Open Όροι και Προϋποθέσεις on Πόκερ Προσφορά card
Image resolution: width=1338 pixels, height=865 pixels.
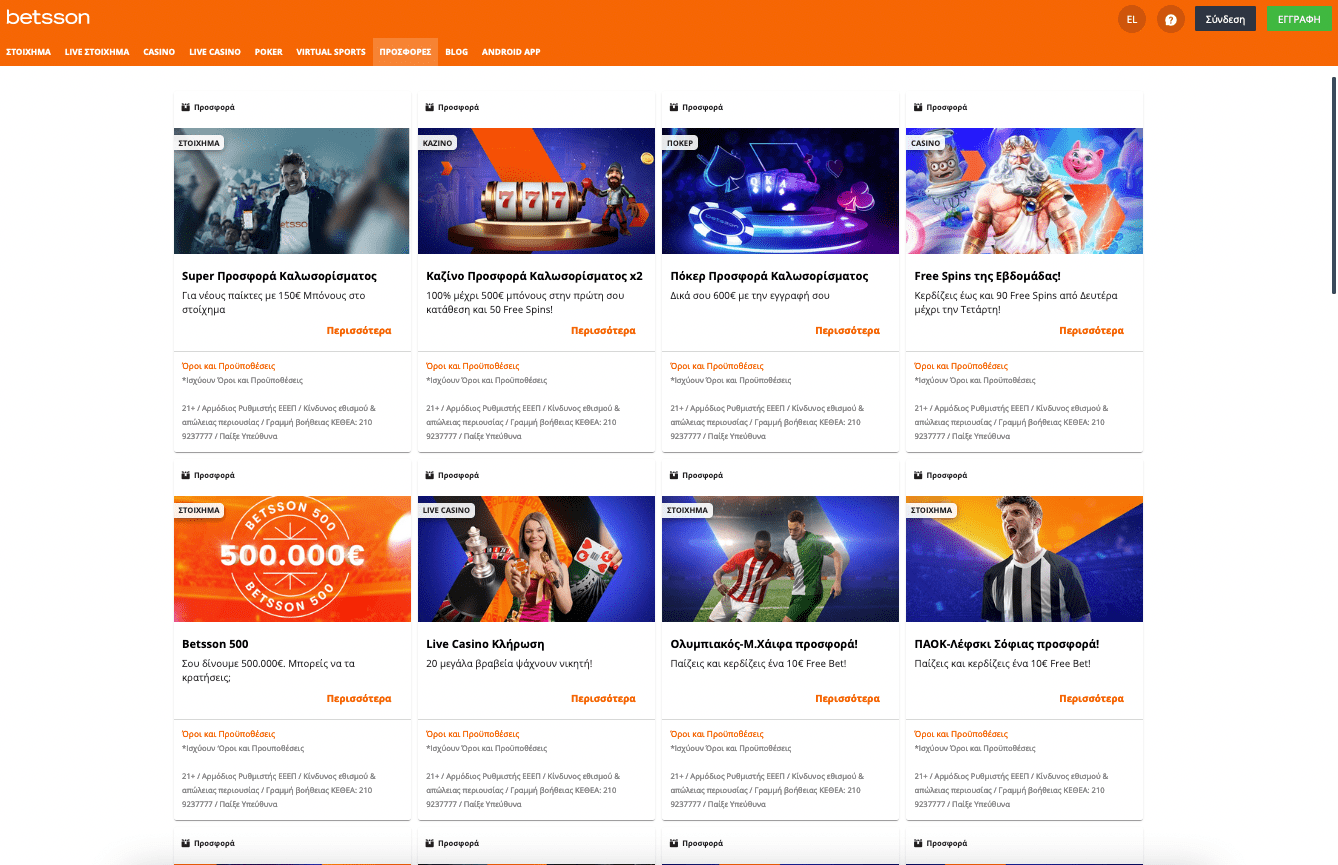point(716,366)
